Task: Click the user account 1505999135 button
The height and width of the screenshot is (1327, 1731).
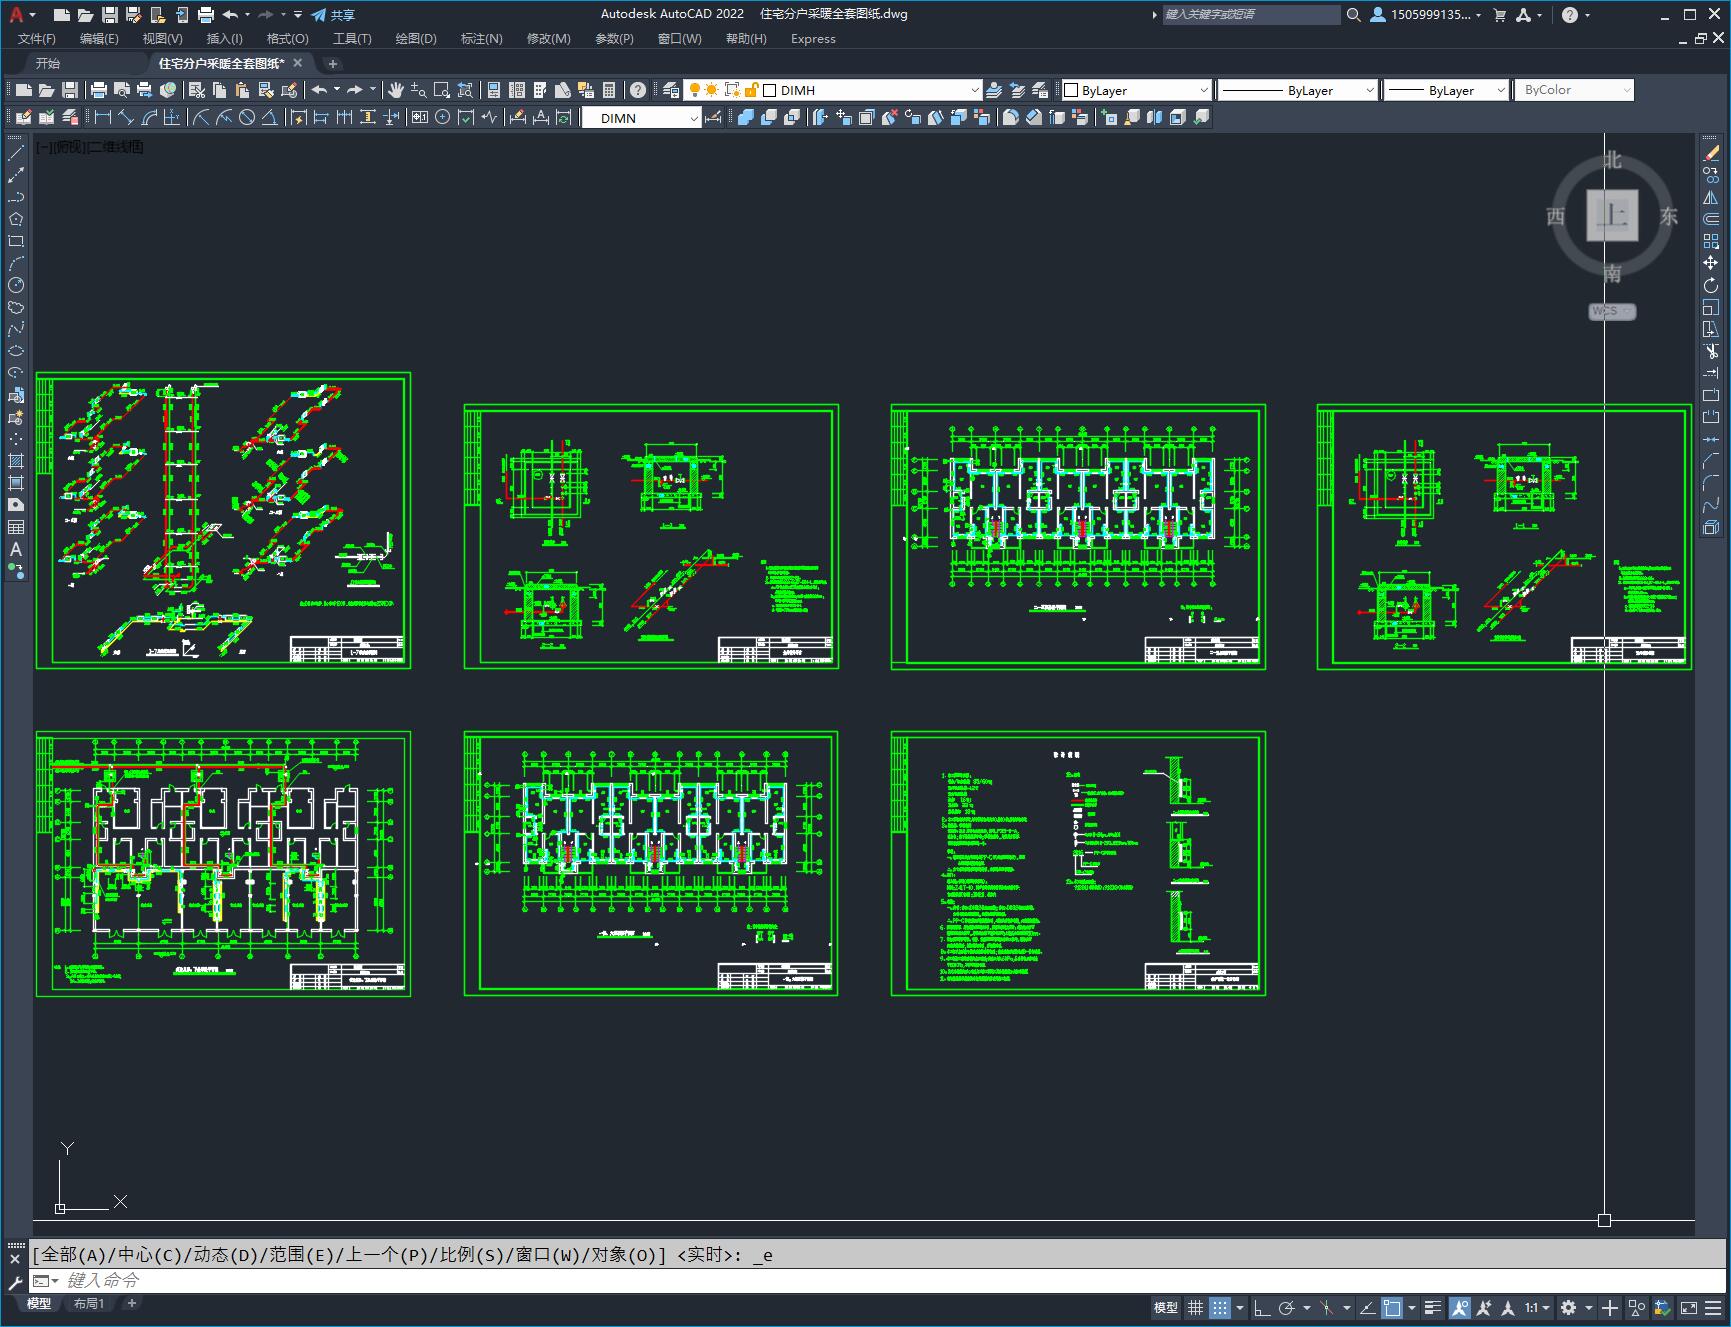Action: tap(1426, 15)
